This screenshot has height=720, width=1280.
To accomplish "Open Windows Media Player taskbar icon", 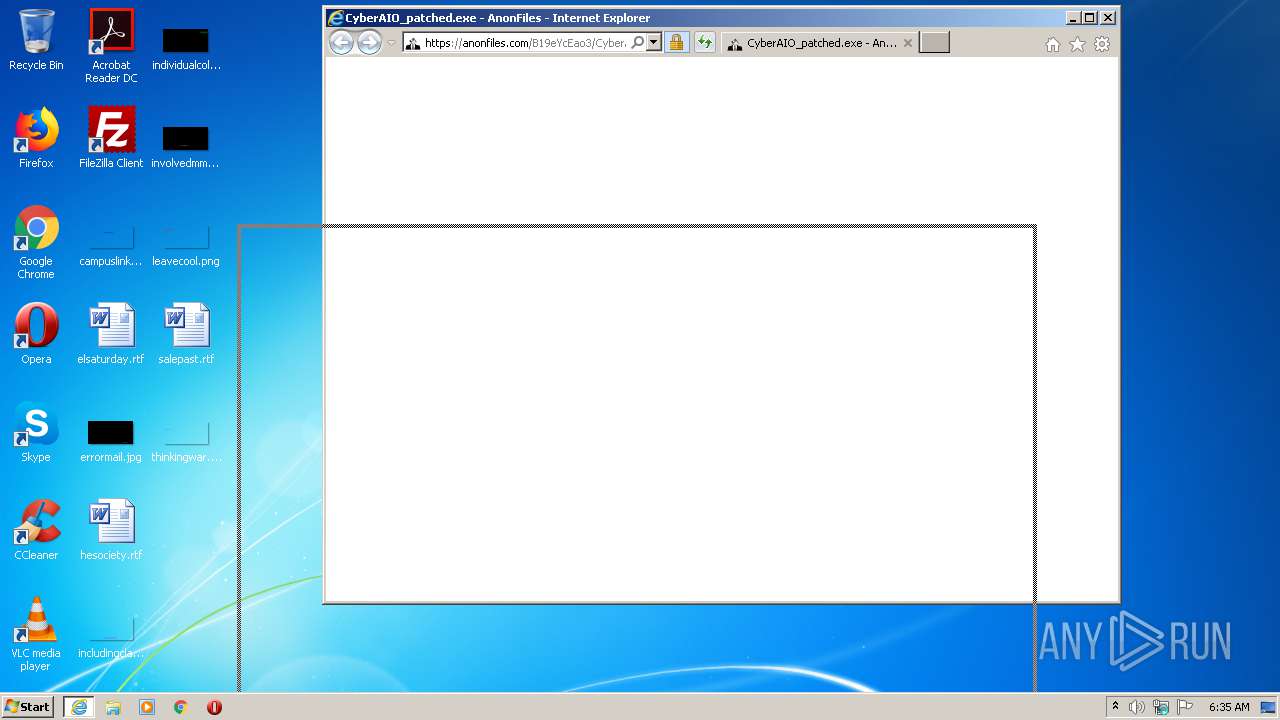I will [x=147, y=707].
